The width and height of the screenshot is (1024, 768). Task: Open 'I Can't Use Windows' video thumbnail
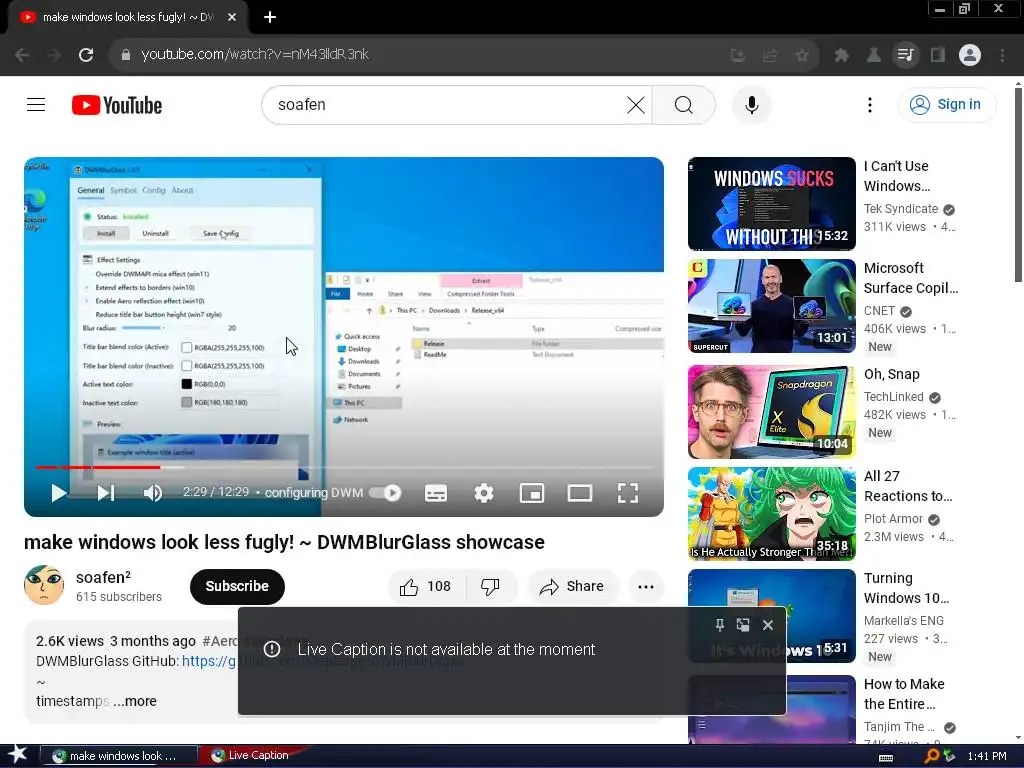[x=771, y=204]
